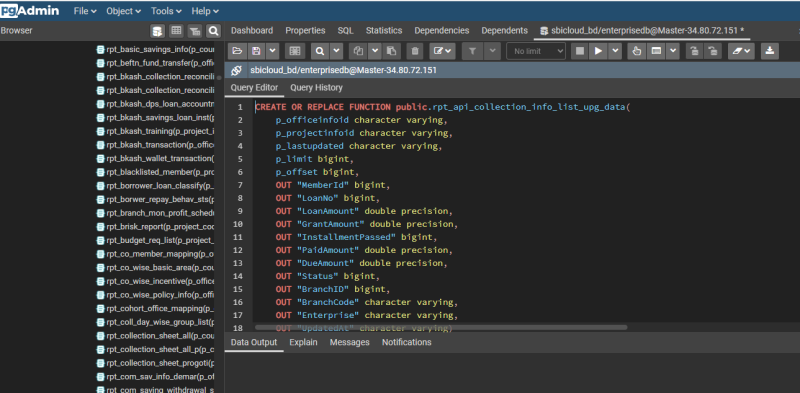
Task: Click the pgAdmin logo
Action: coord(30,11)
